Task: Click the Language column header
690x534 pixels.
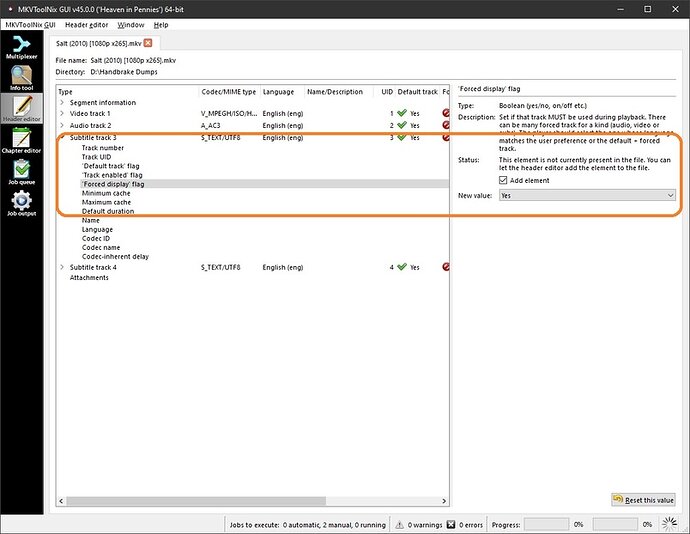Action: (x=282, y=92)
